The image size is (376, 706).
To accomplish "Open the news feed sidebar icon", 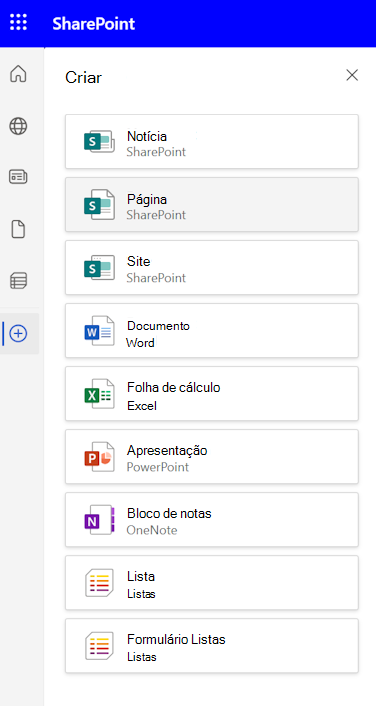I will (x=18, y=177).
